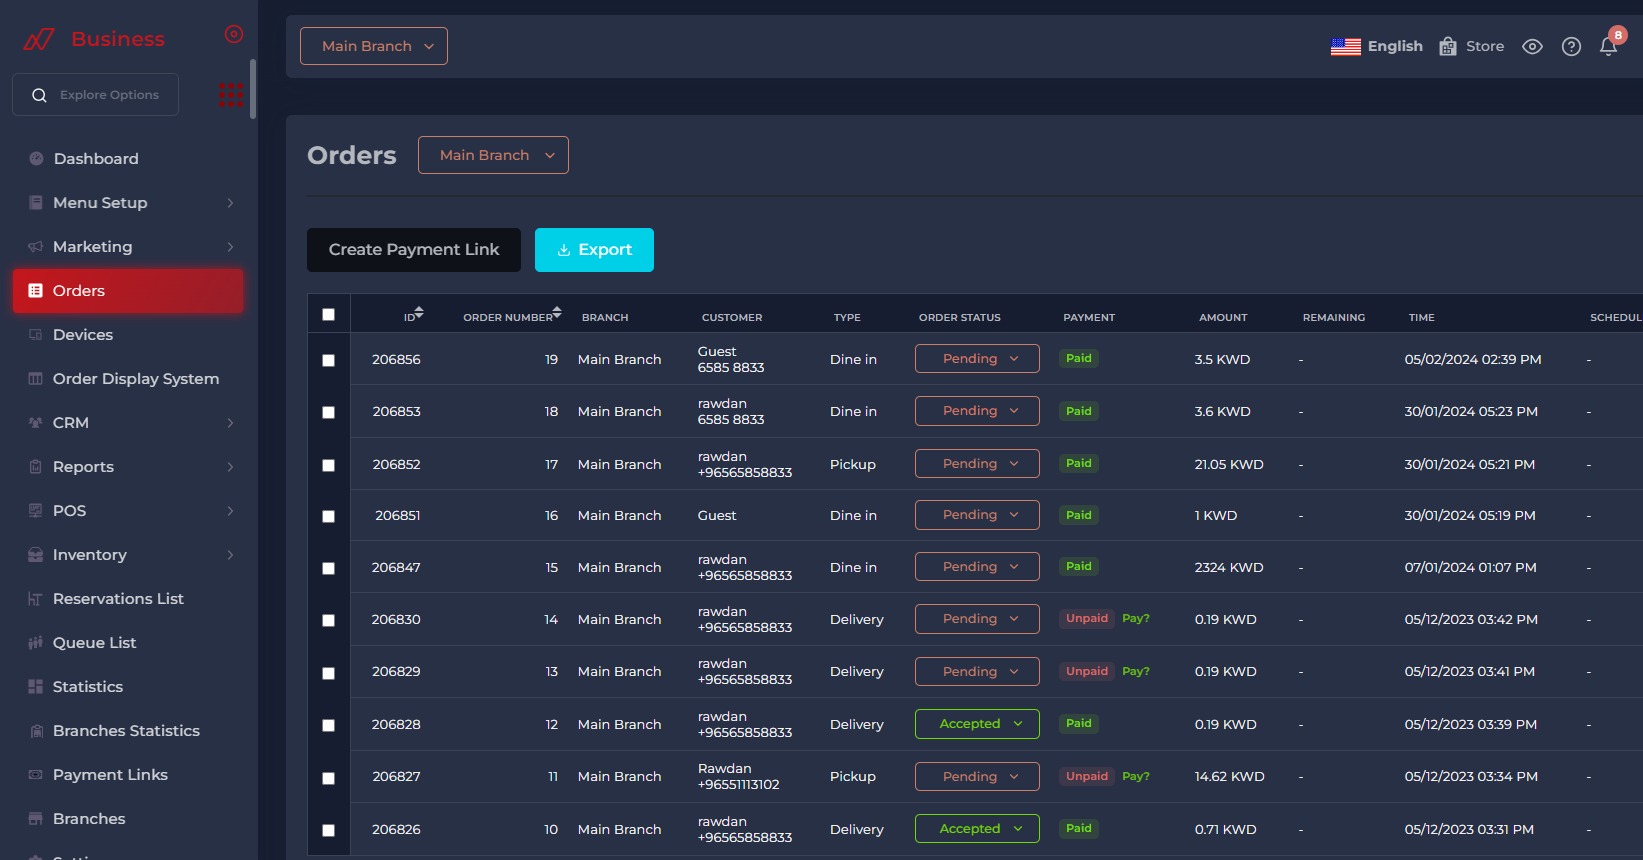
Task: Click the circular collapse sidebar icon
Action: point(234,35)
